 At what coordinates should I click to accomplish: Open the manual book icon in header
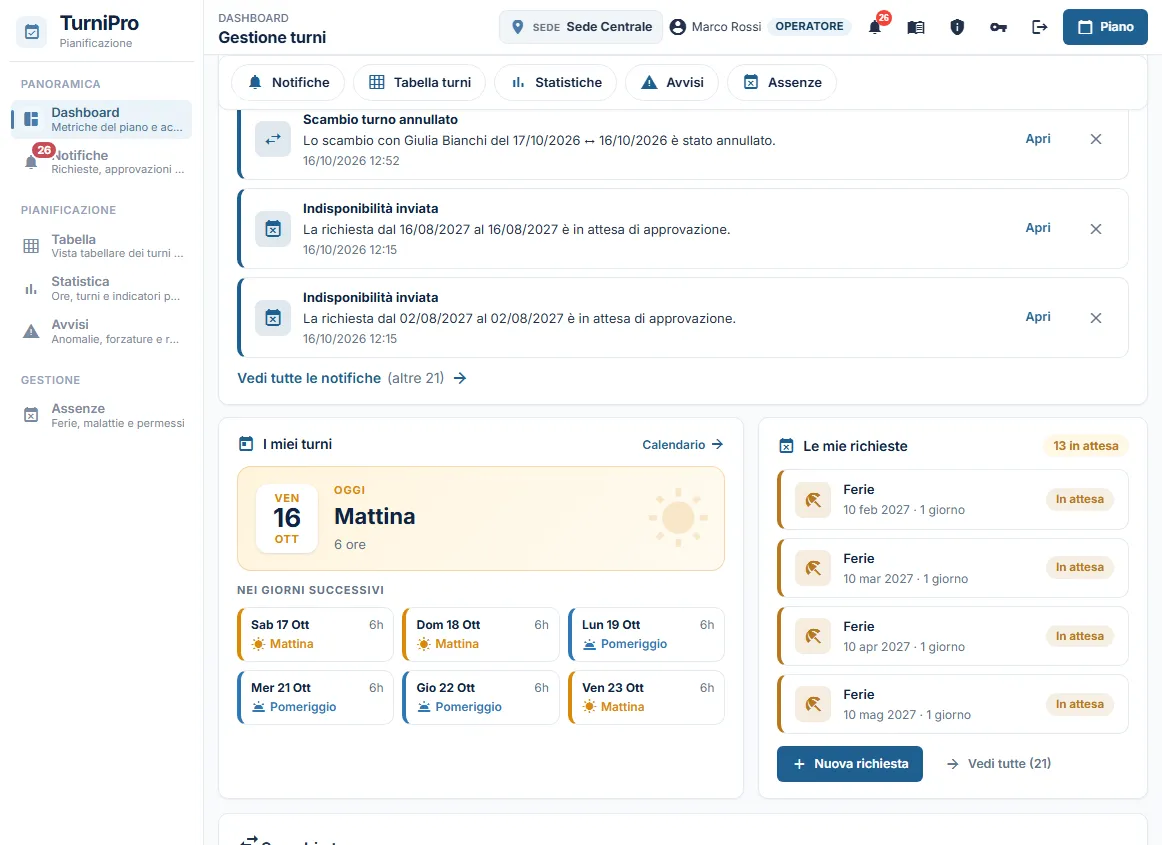tap(916, 27)
